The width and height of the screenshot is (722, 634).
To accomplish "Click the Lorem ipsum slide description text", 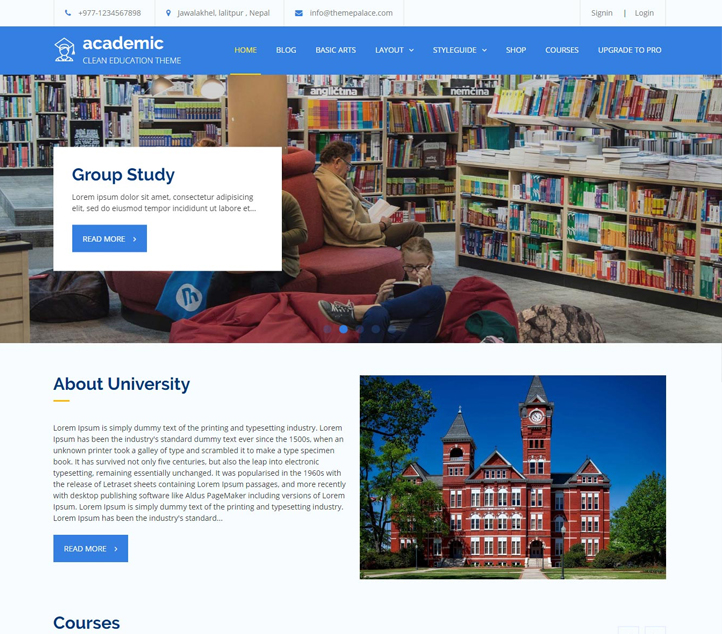I will 164,203.
